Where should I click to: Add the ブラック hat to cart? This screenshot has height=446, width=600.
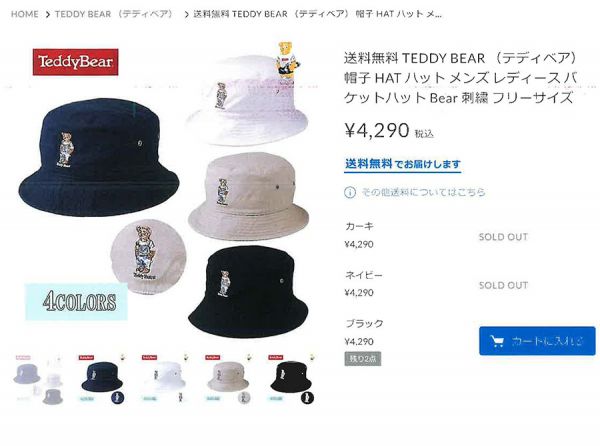[537, 341]
